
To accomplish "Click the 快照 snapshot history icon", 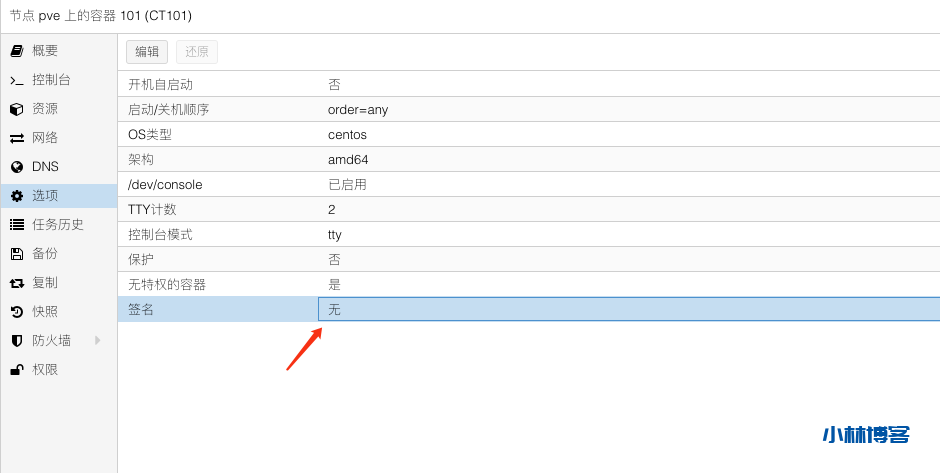I will [16, 312].
